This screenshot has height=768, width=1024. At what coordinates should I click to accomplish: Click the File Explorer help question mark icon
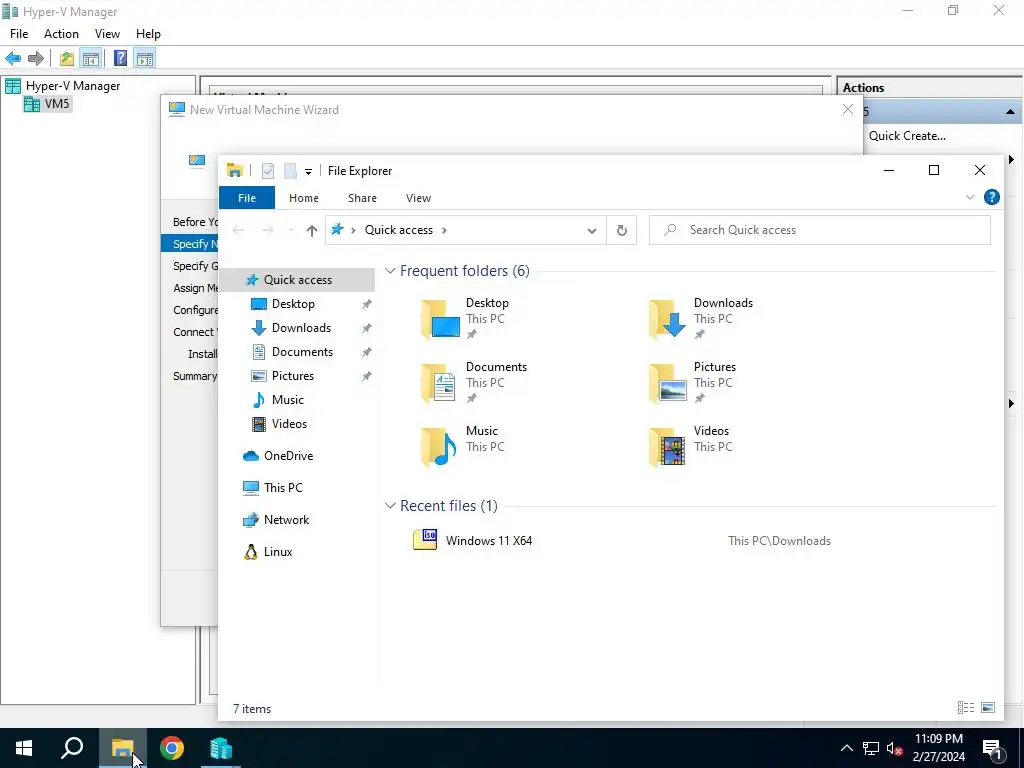click(991, 197)
